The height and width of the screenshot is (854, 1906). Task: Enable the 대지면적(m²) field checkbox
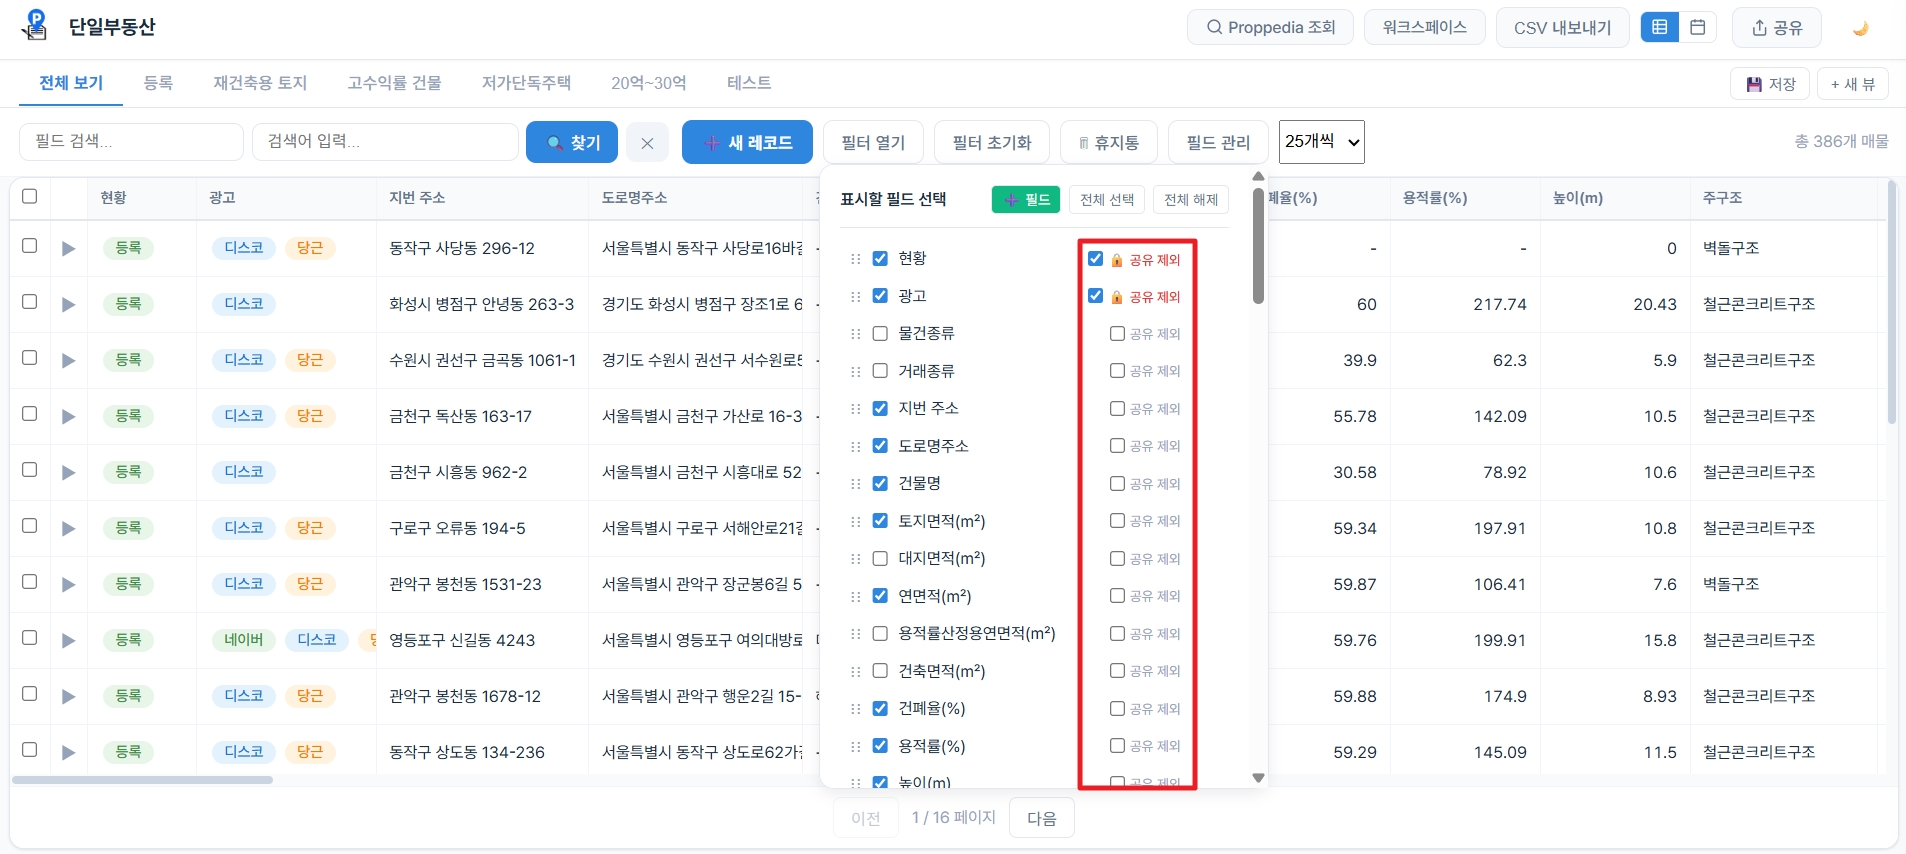click(x=880, y=558)
